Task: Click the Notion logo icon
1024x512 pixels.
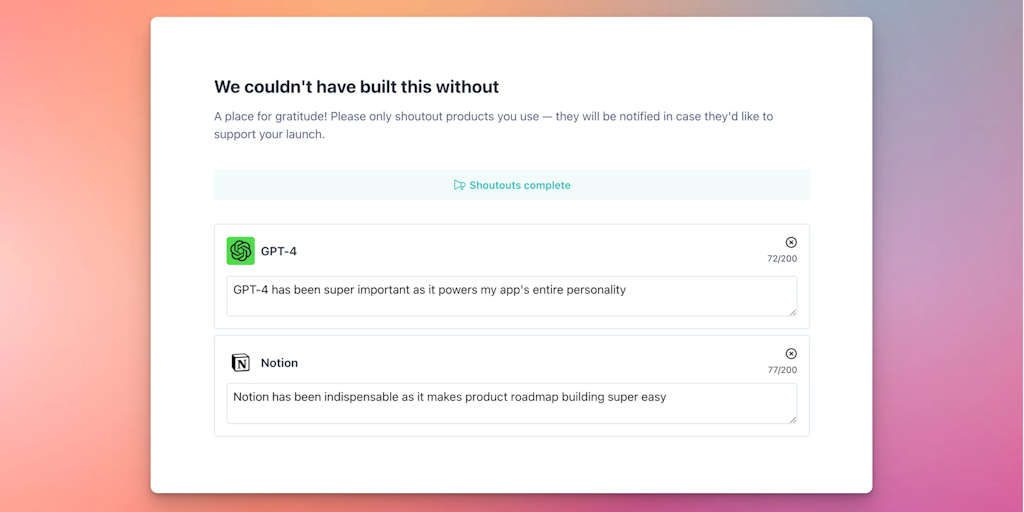Action: coord(241,363)
